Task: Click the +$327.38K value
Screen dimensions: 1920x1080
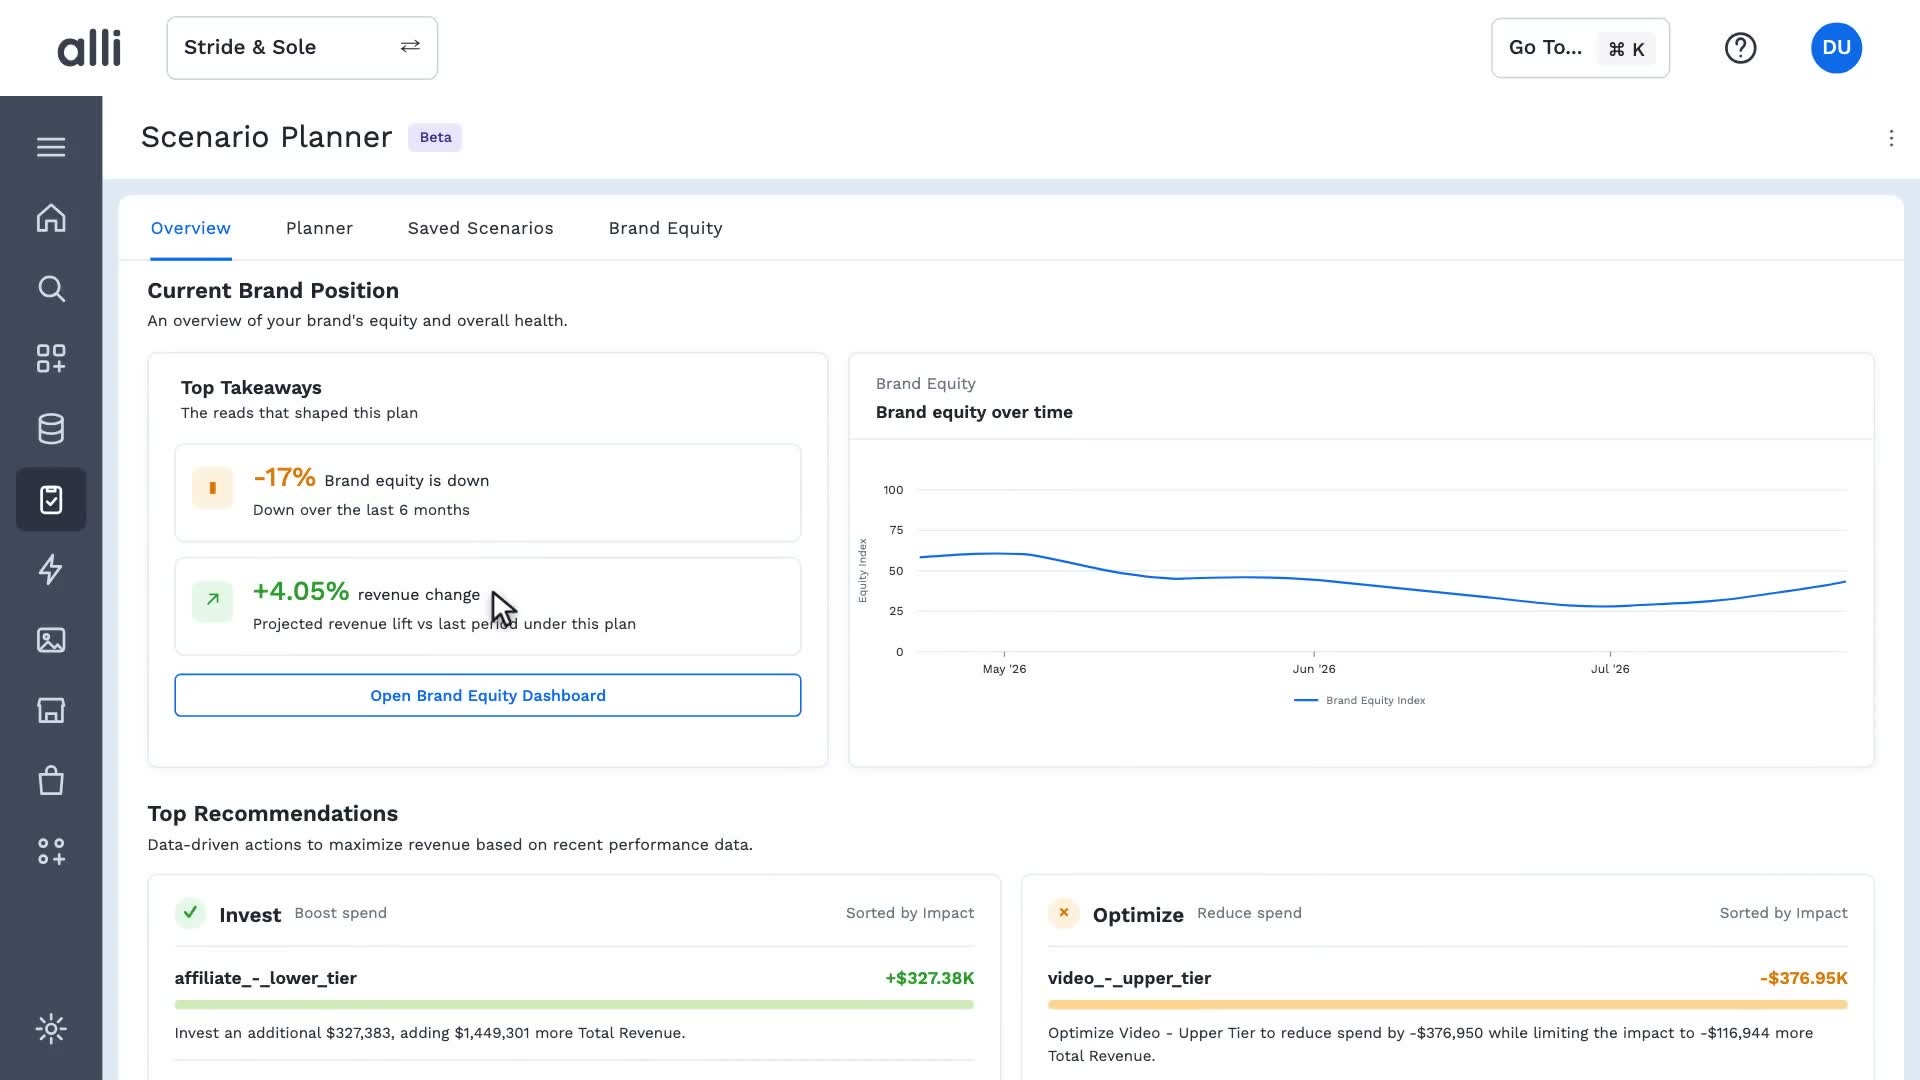Action: [x=929, y=978]
